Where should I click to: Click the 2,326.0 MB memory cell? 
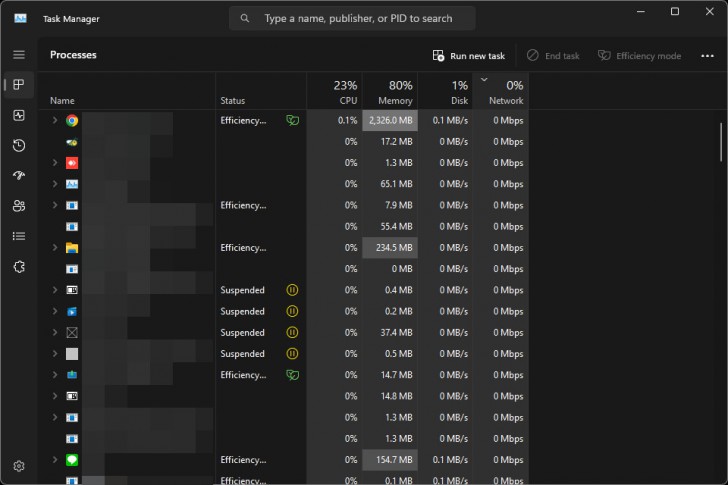390,121
